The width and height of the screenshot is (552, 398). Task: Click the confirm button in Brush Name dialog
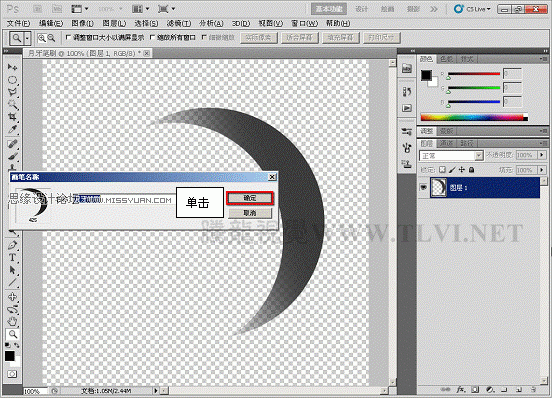pyautogui.click(x=250, y=198)
